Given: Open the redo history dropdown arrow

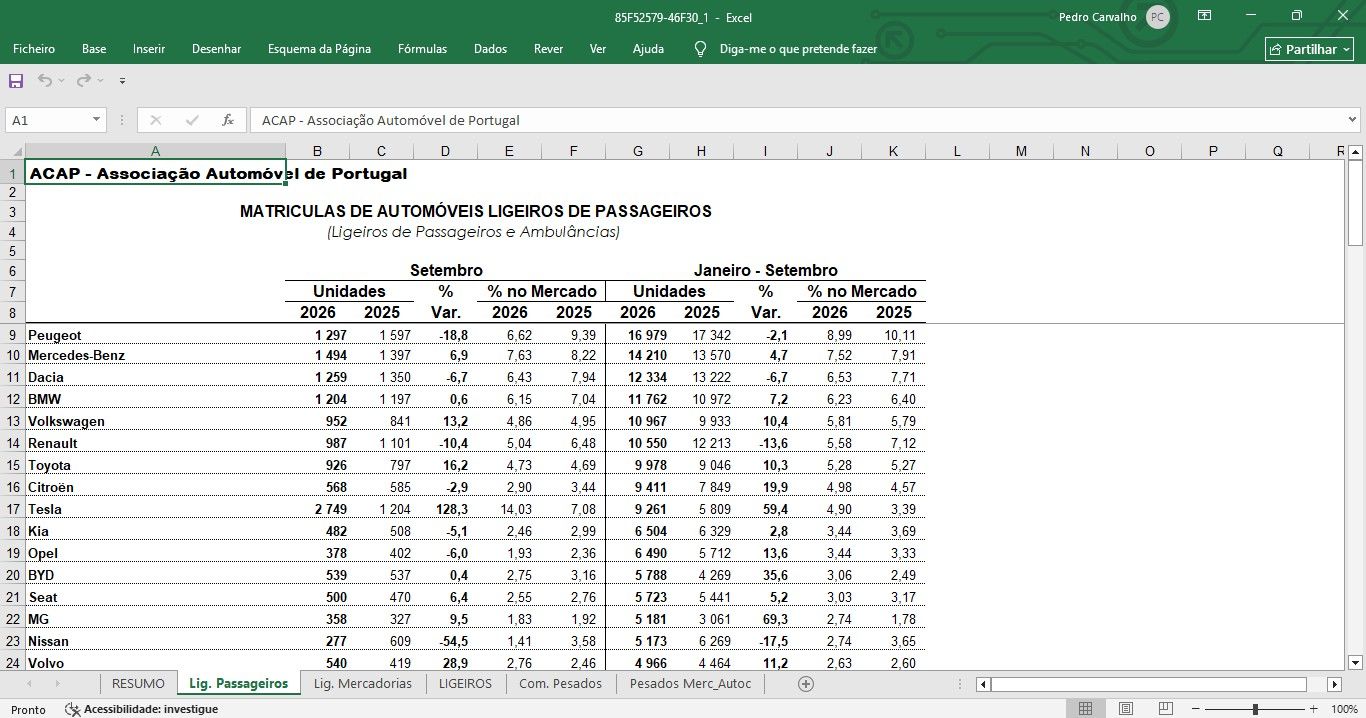Looking at the screenshot, I should coord(101,80).
